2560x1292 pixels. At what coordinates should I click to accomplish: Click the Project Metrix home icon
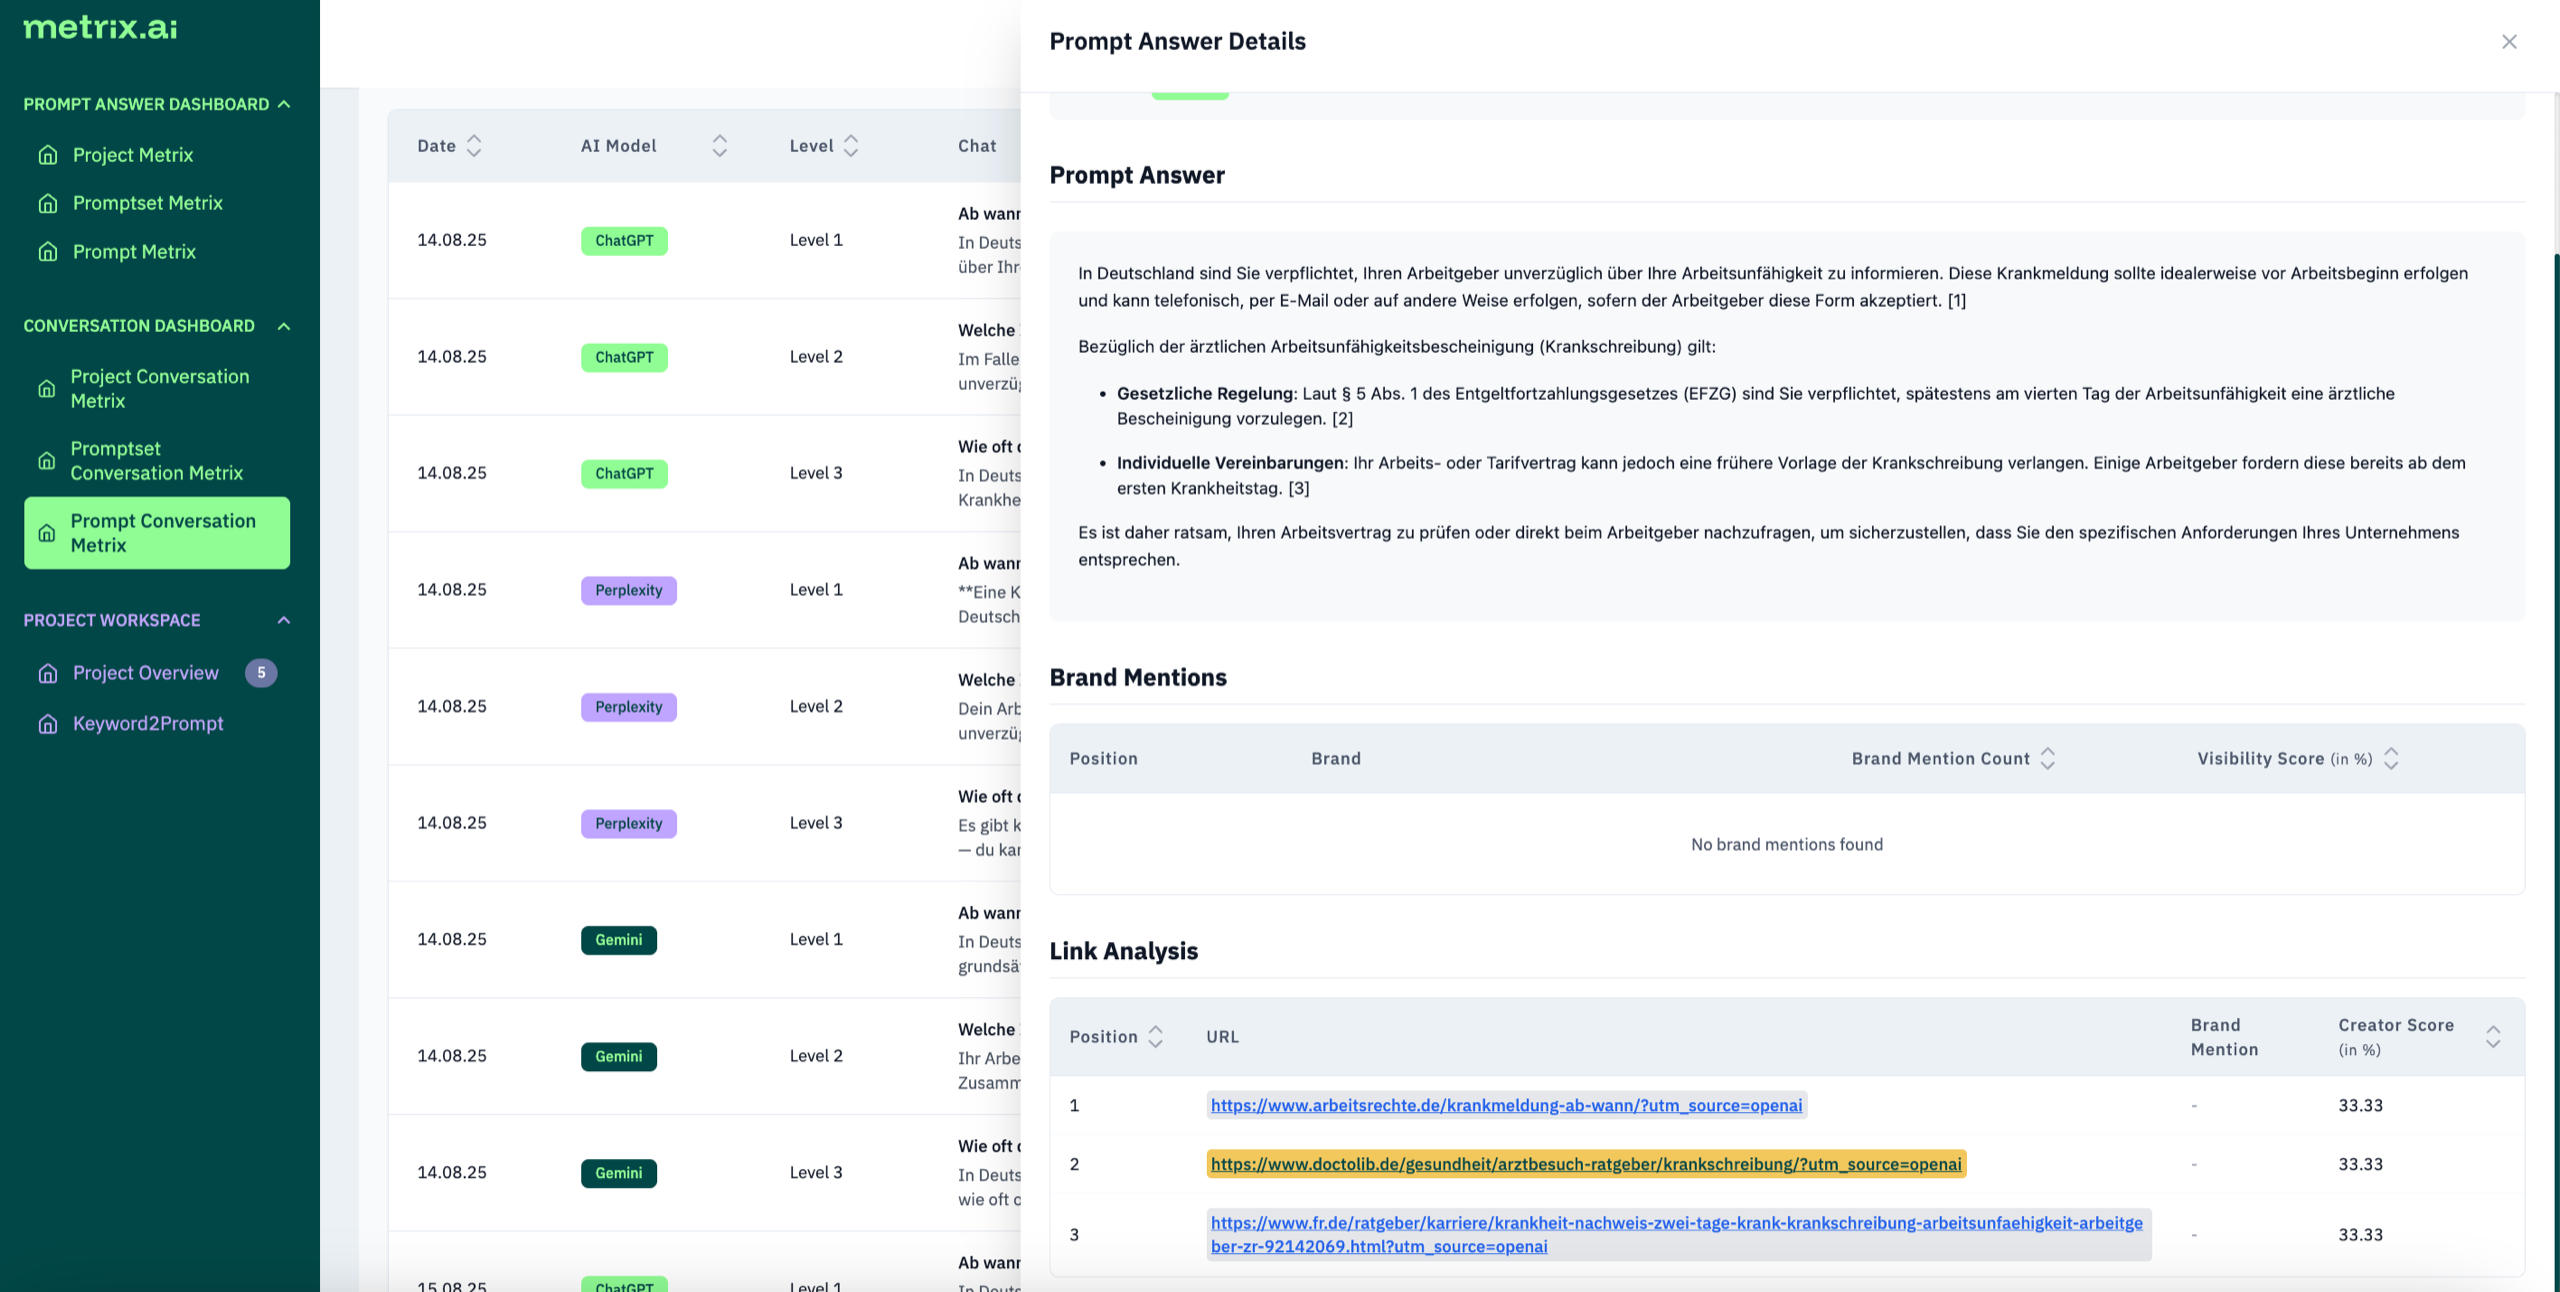pos(47,155)
